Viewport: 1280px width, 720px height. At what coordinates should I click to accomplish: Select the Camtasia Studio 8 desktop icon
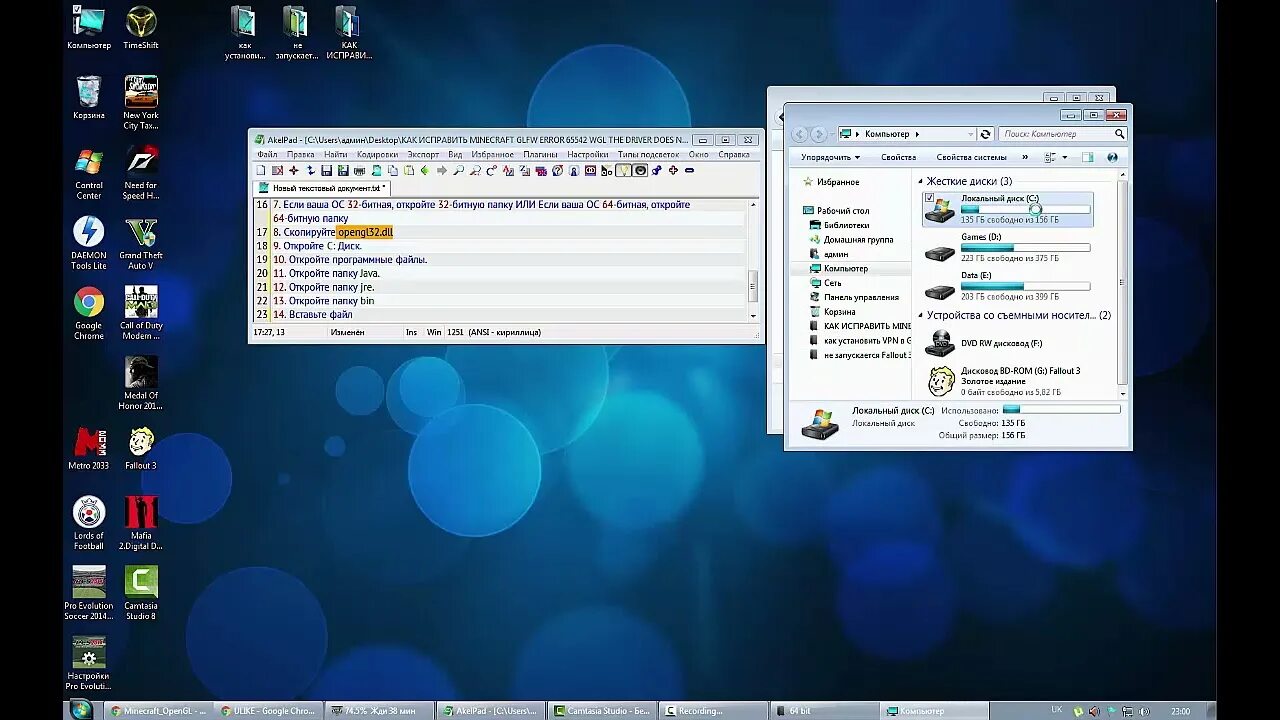[141, 593]
